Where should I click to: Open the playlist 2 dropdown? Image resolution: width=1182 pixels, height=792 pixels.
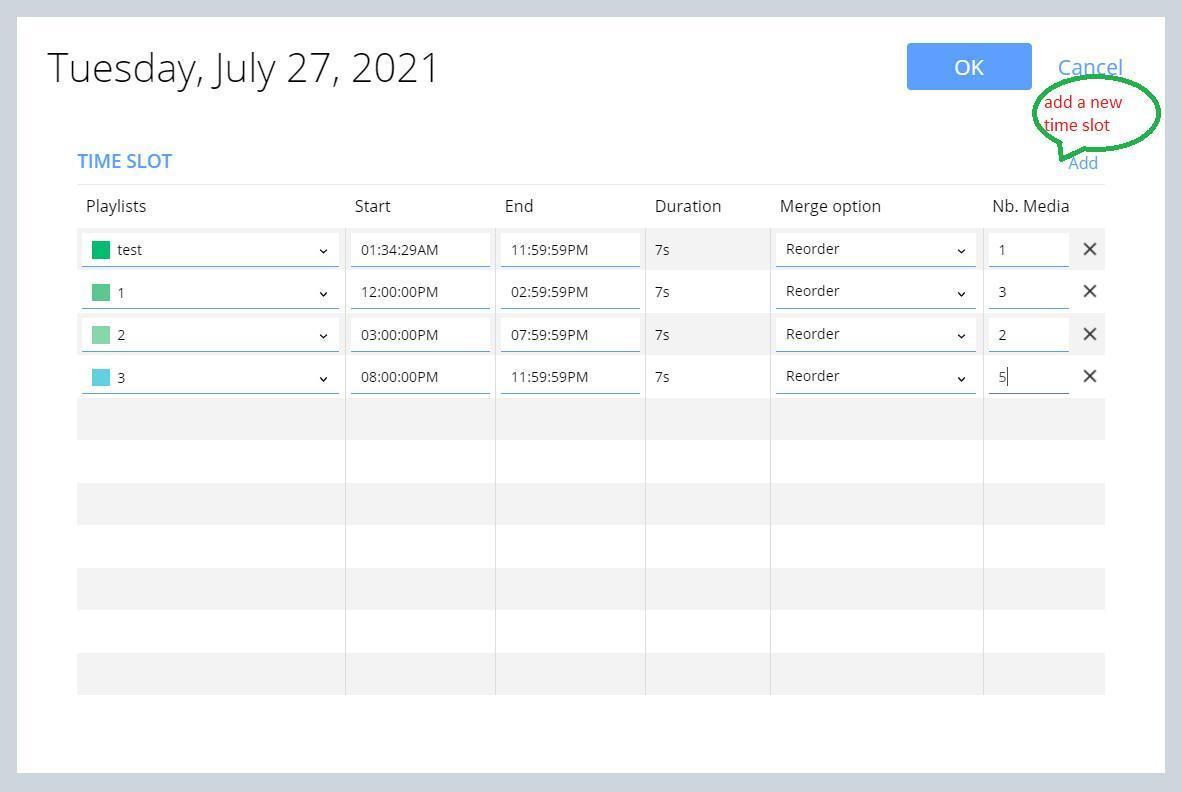pyautogui.click(x=210, y=335)
